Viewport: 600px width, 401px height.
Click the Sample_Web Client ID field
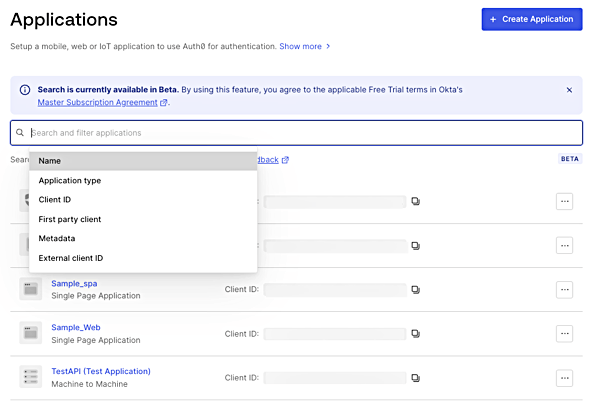(x=335, y=334)
